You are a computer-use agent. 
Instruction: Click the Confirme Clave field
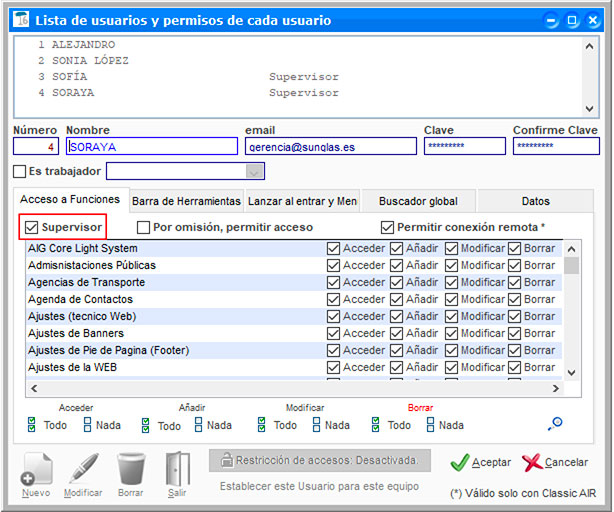click(x=556, y=146)
